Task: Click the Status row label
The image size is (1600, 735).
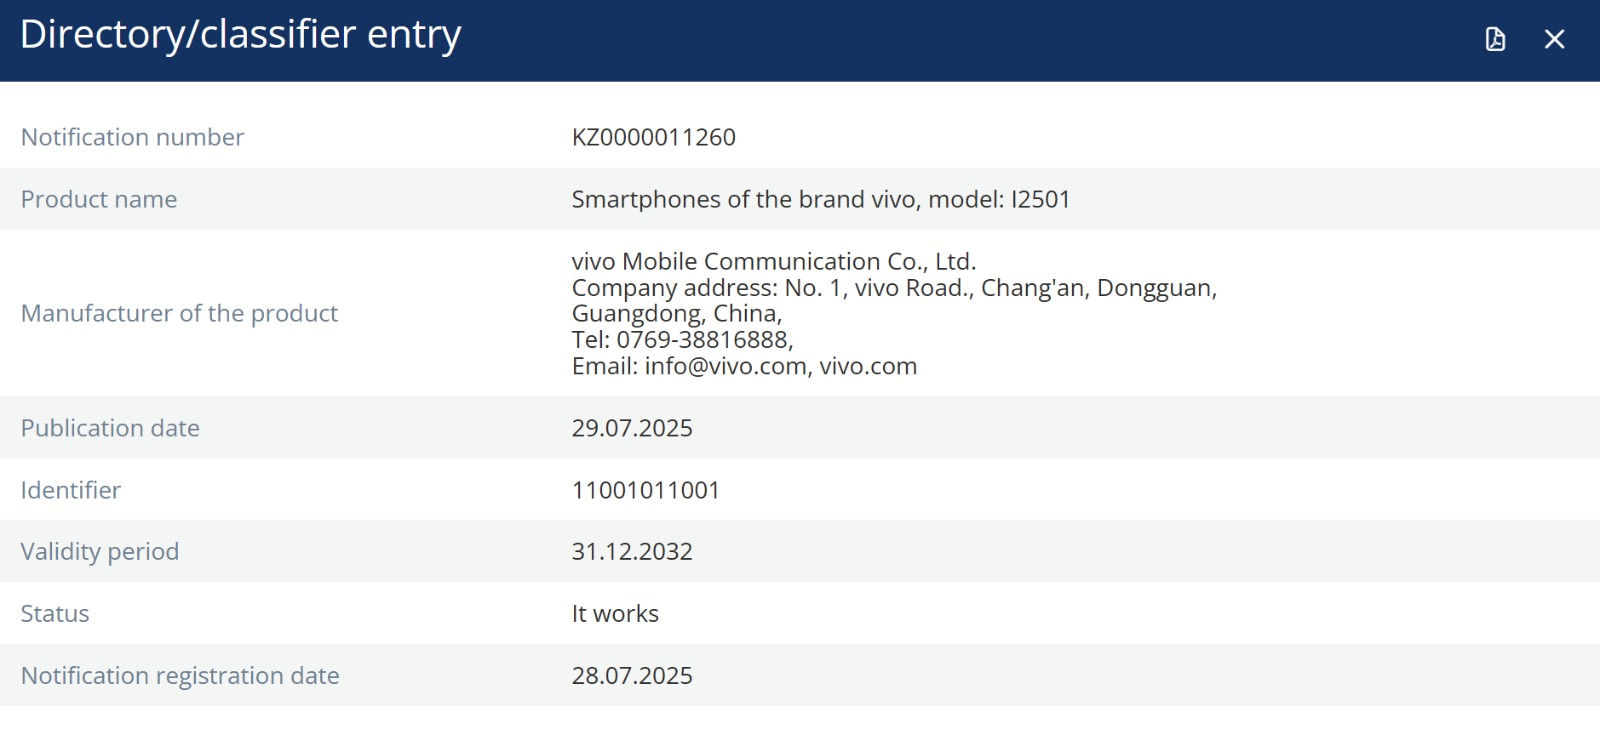Action: click(55, 613)
